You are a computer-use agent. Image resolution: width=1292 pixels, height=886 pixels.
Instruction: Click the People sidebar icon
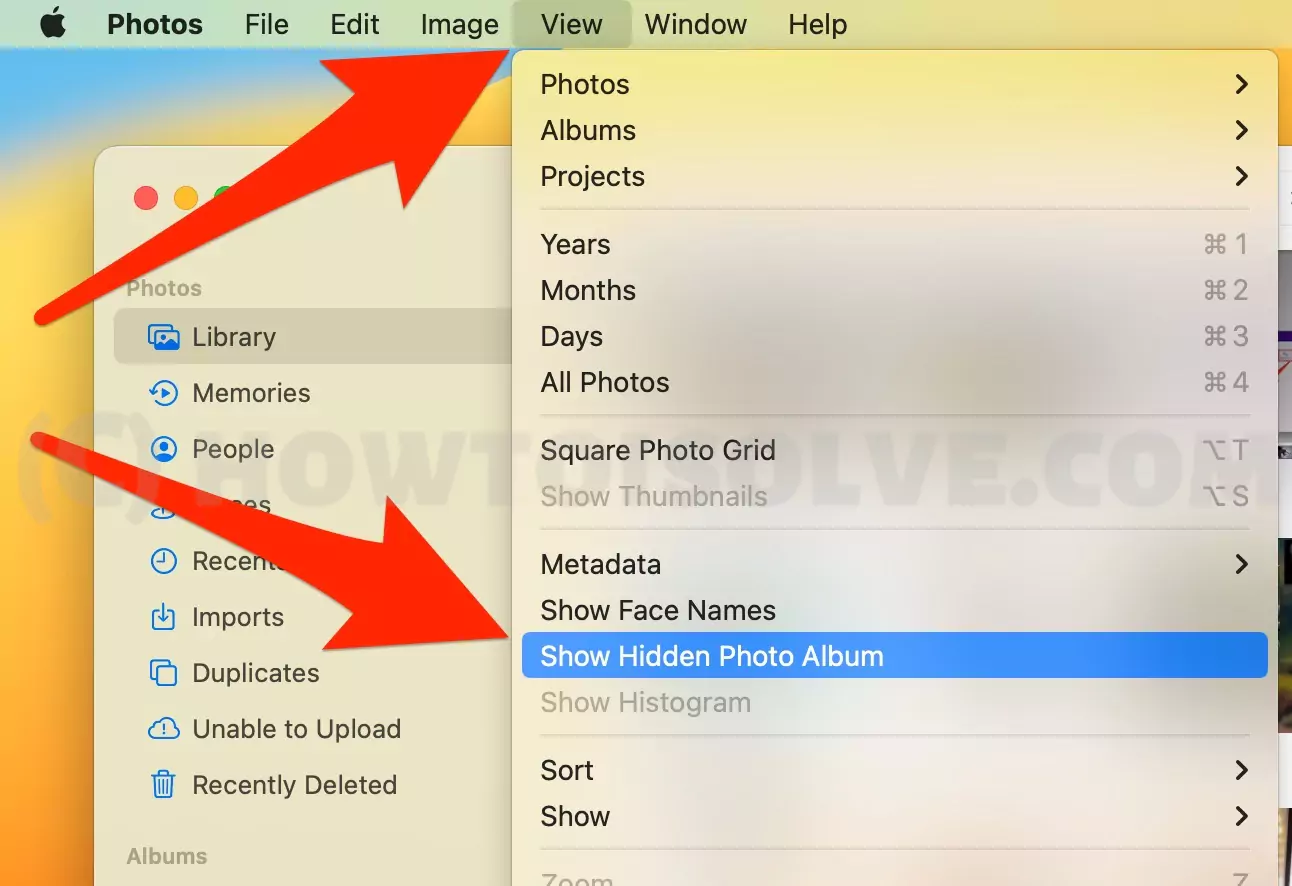coord(163,449)
